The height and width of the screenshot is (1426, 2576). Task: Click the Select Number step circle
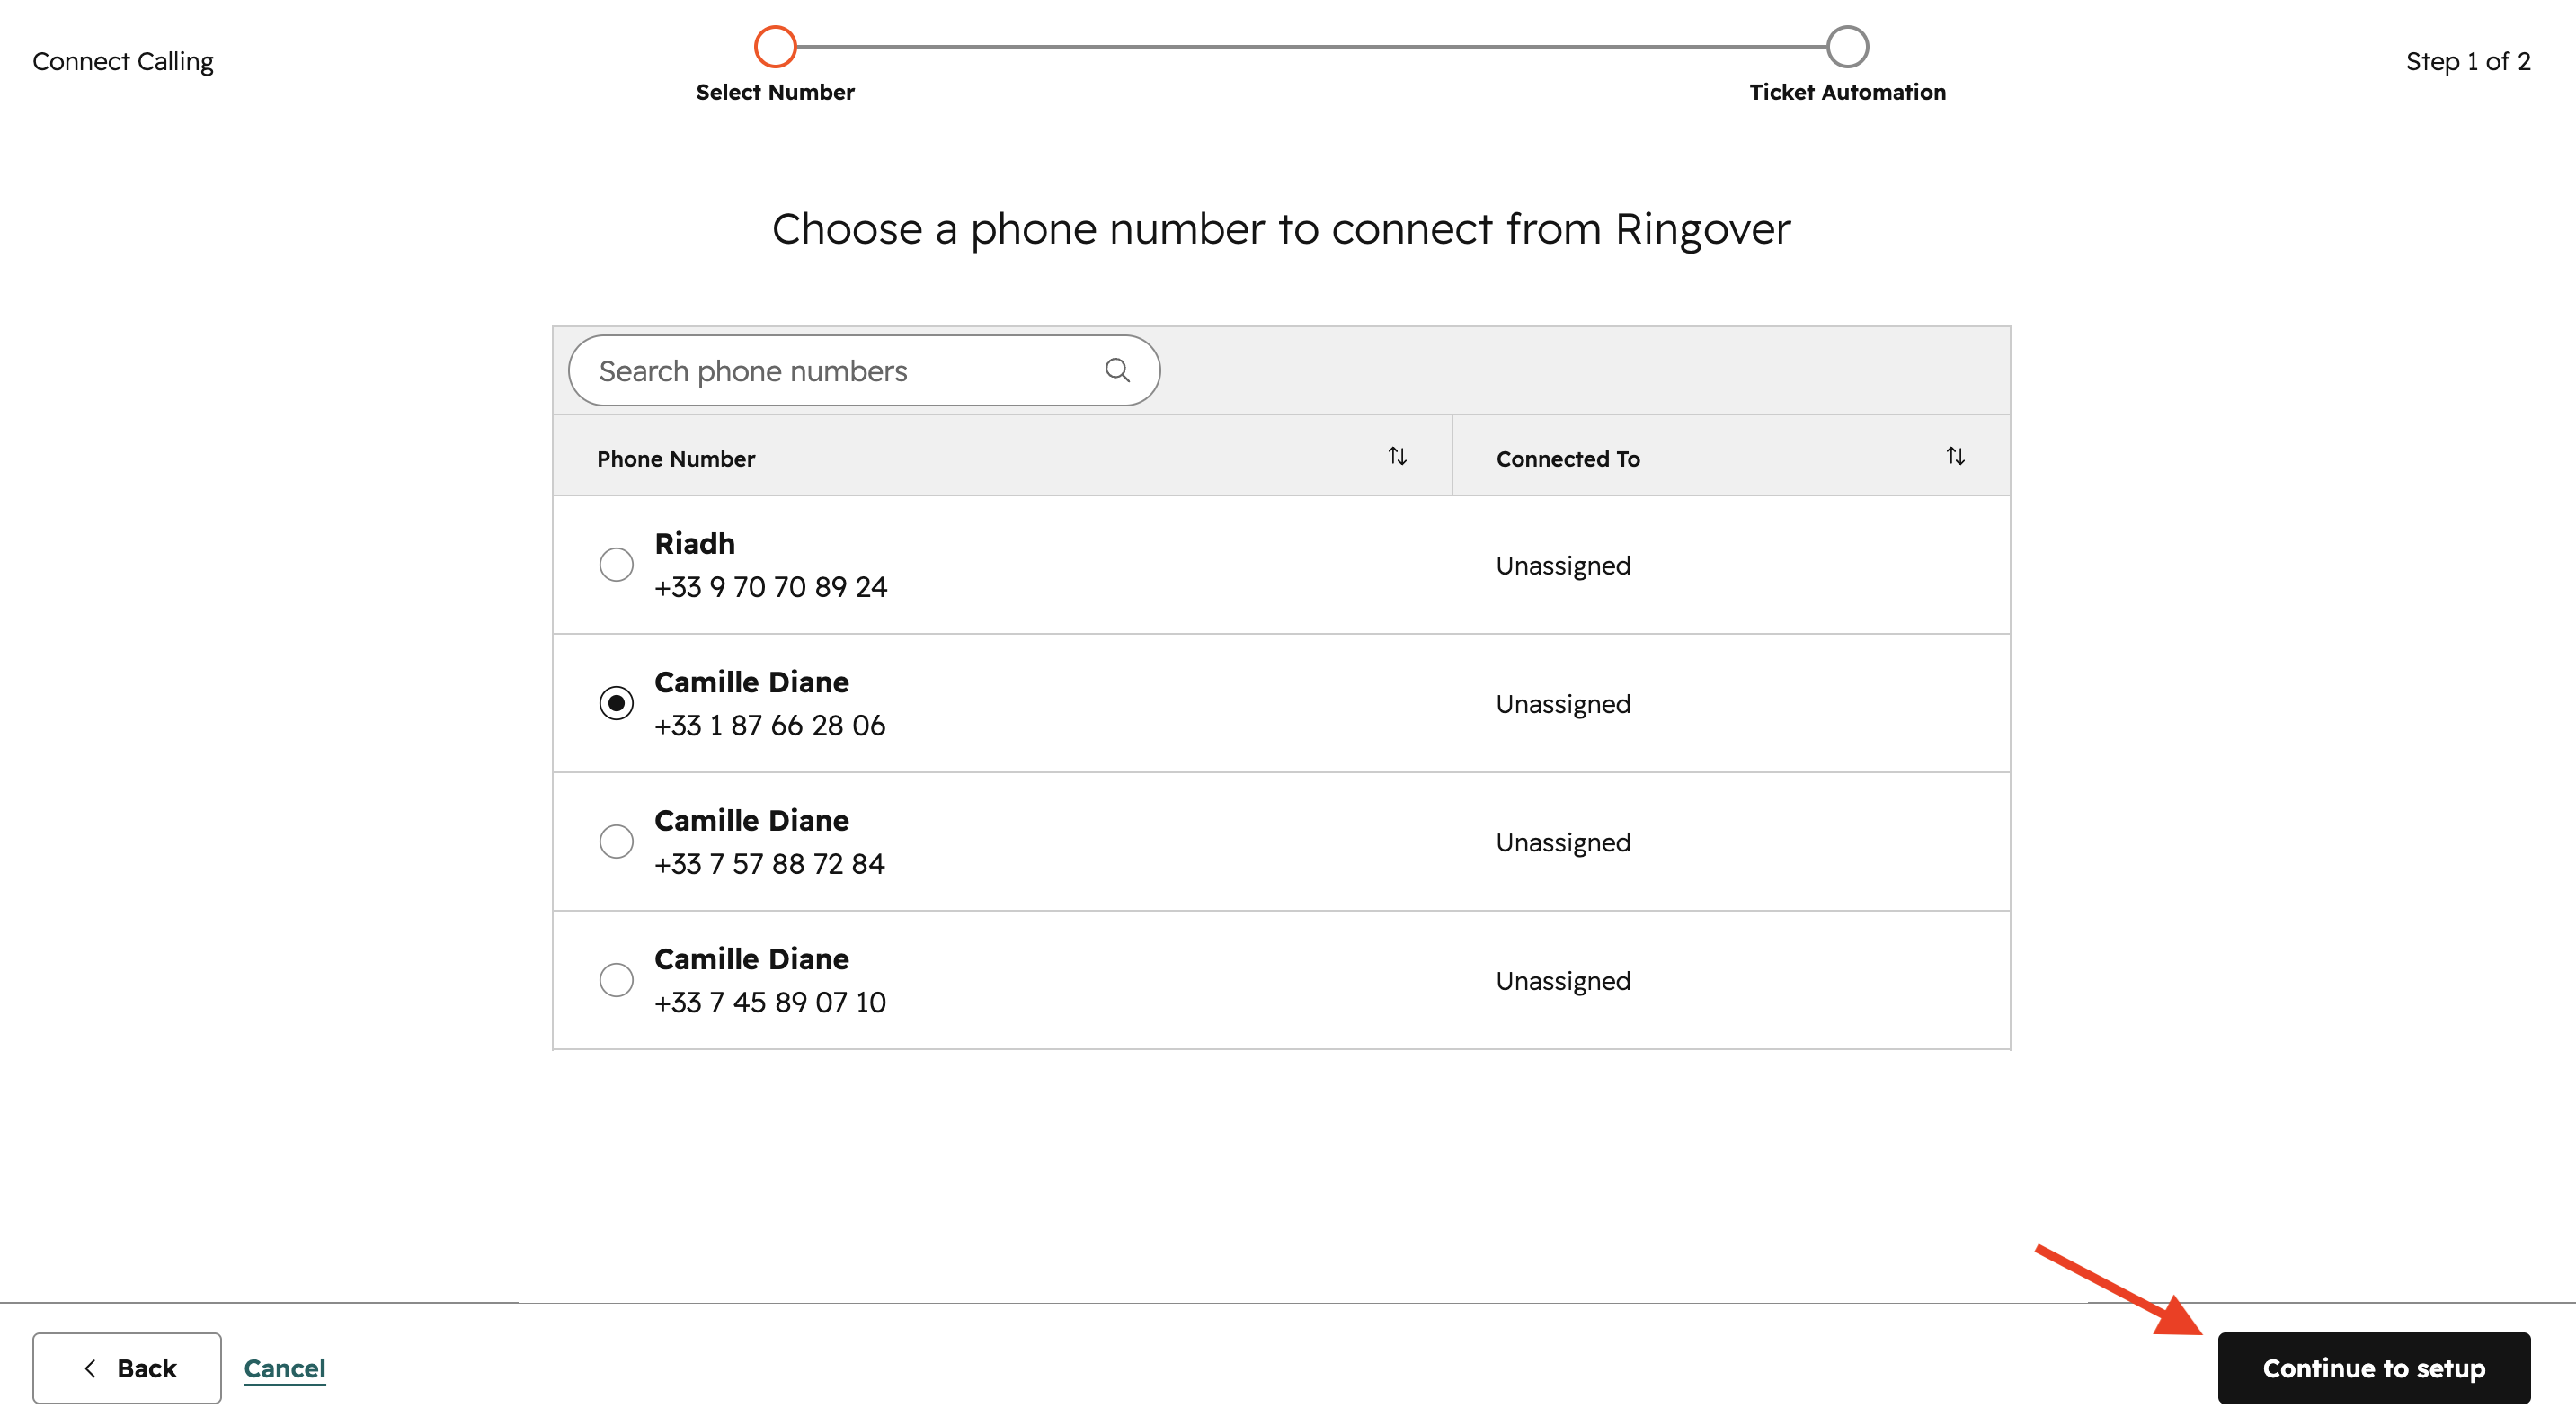pos(775,46)
